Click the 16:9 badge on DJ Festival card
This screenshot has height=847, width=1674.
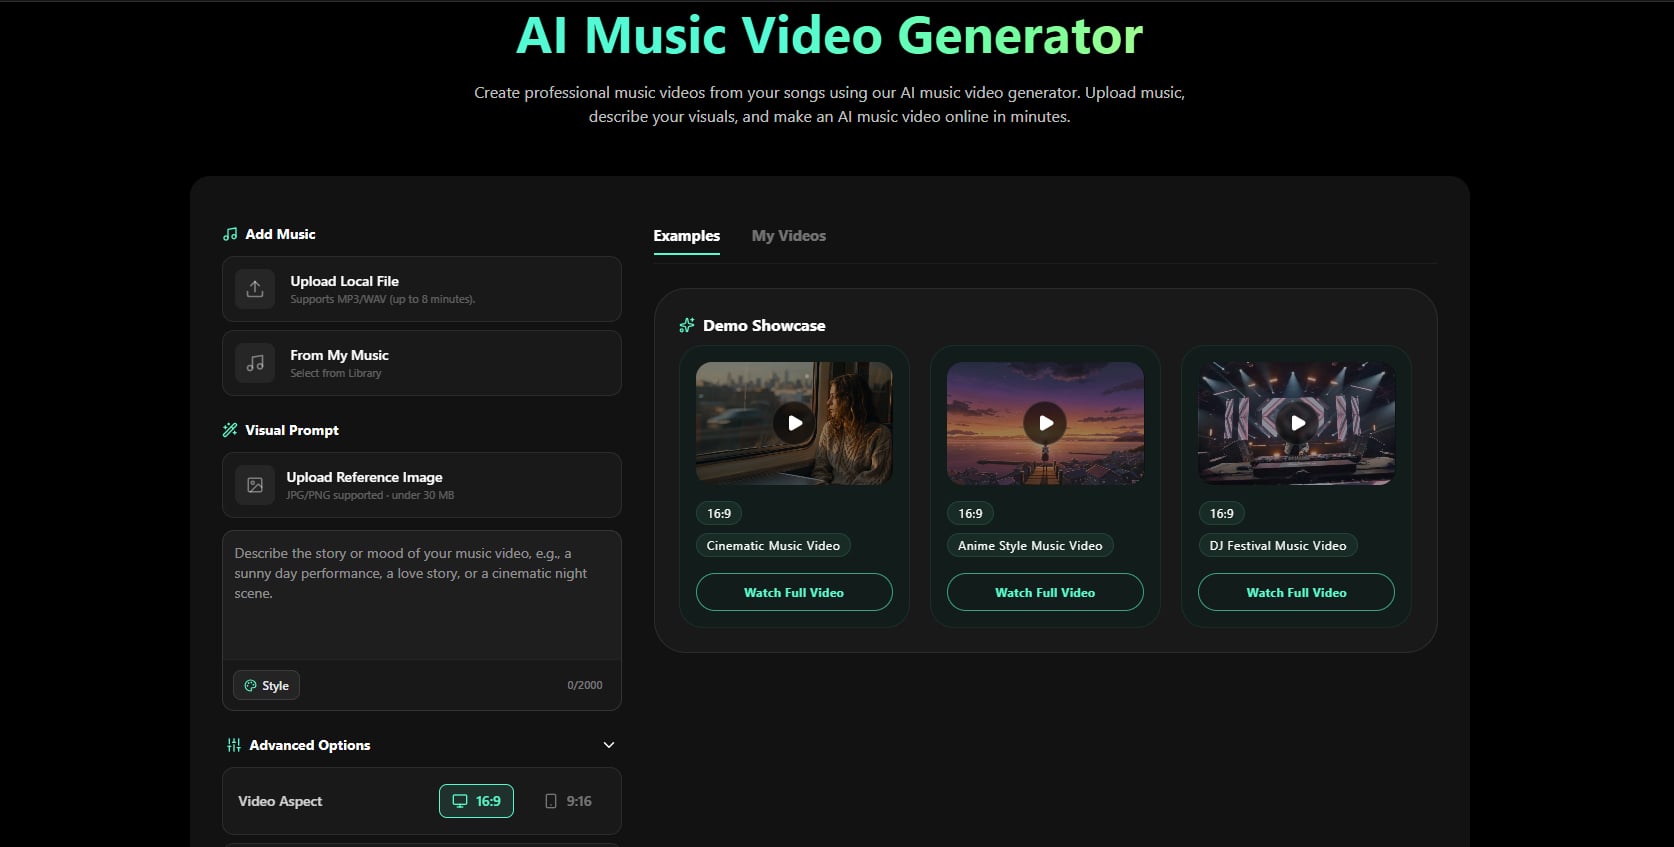pyautogui.click(x=1221, y=513)
